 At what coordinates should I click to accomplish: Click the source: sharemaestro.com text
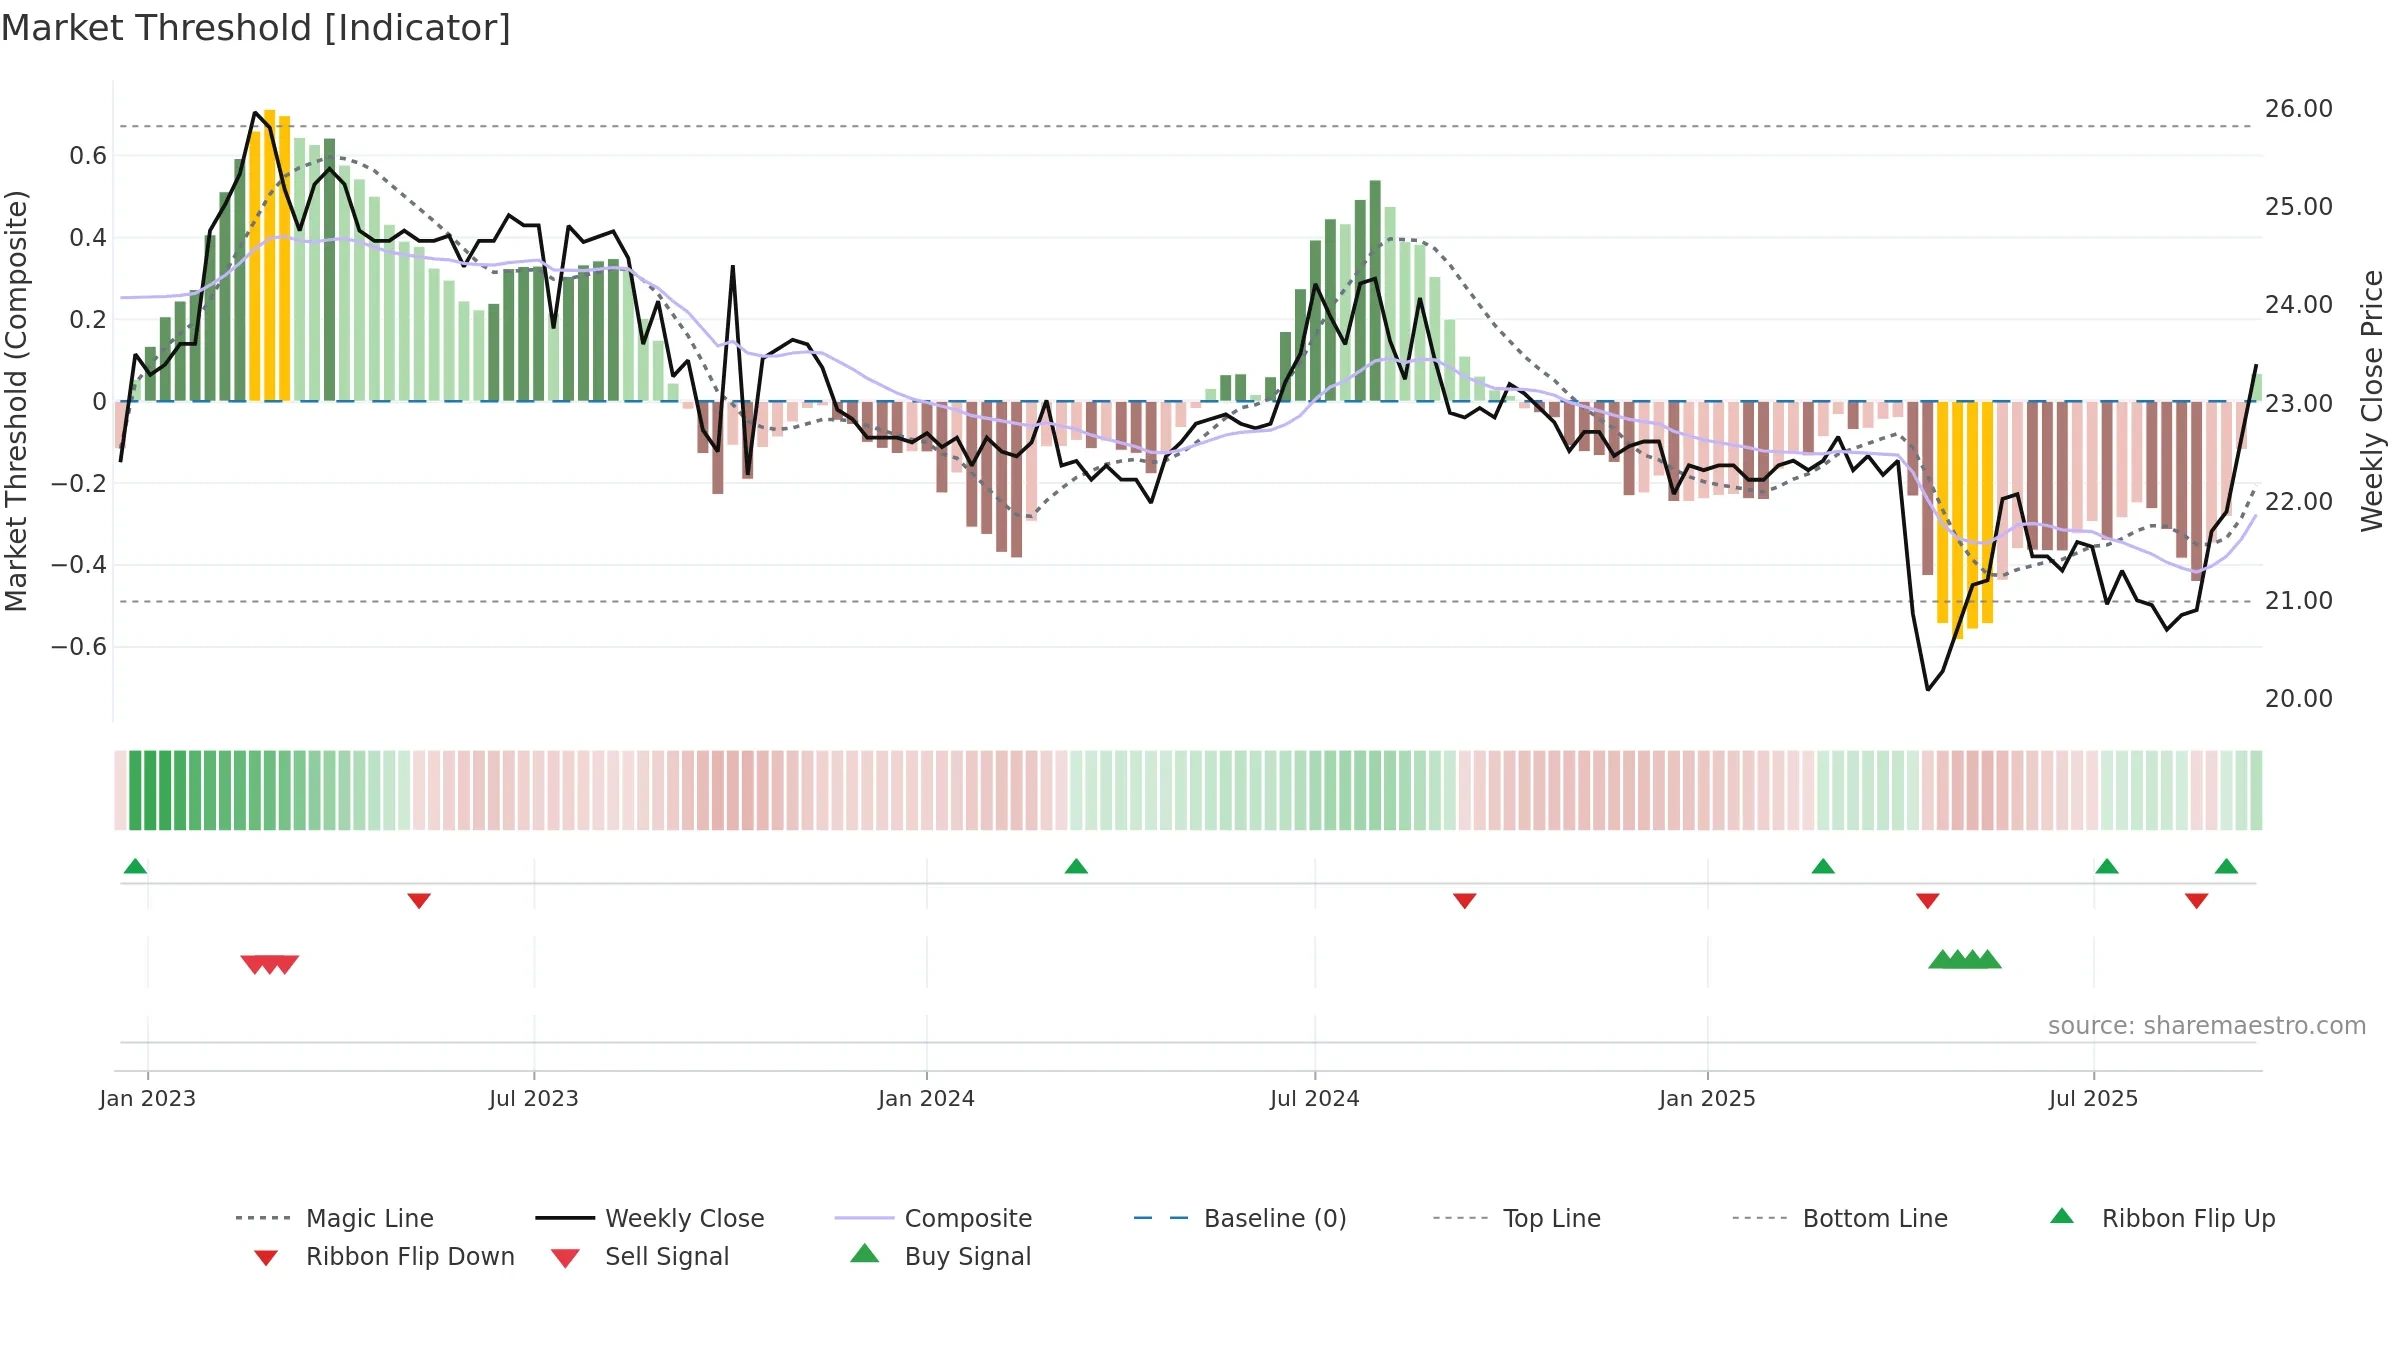2207,1026
